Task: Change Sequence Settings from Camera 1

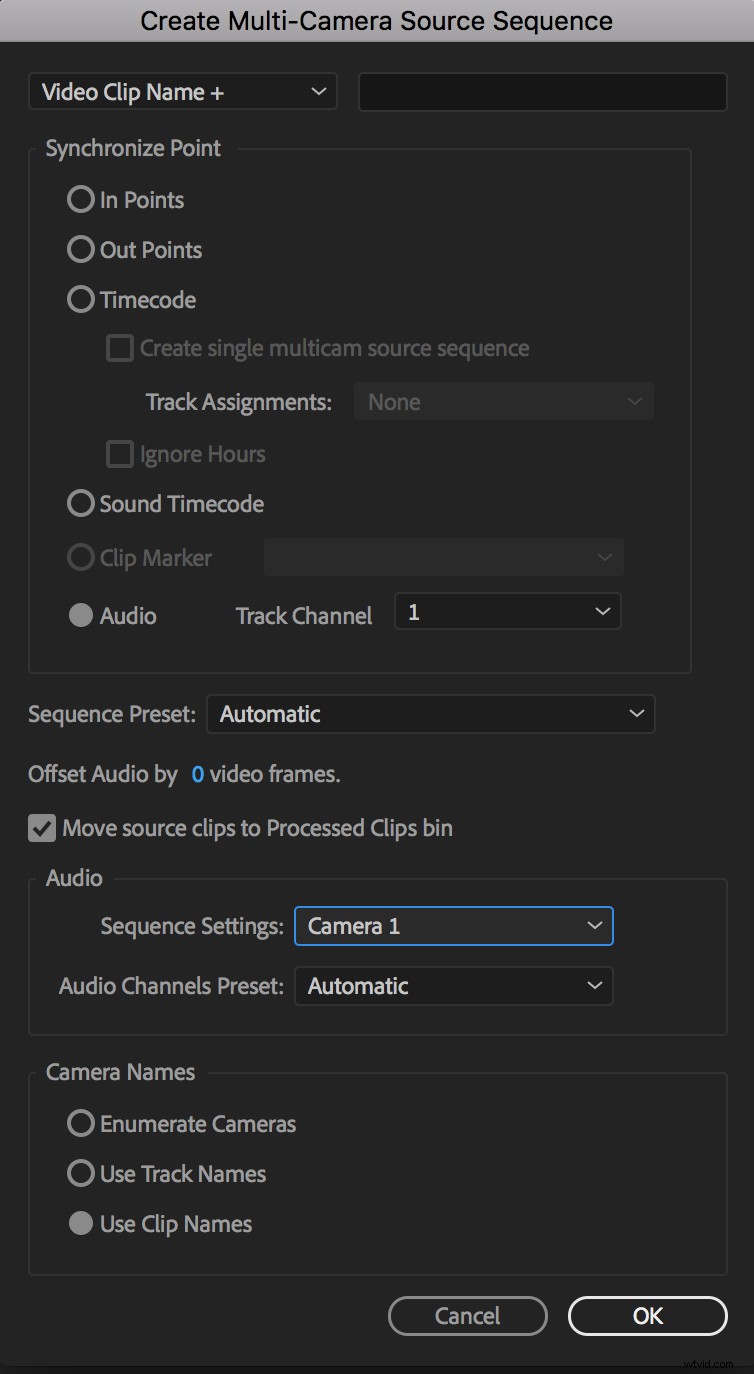Action: pyautogui.click(x=453, y=926)
